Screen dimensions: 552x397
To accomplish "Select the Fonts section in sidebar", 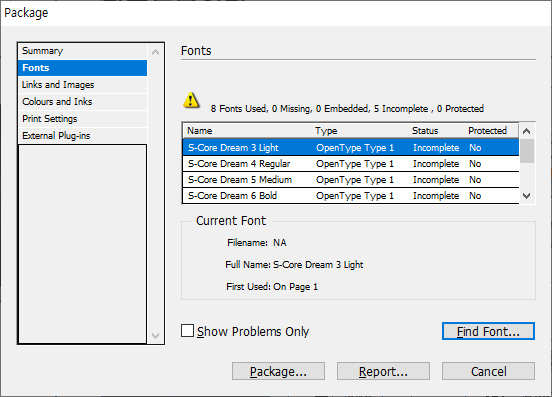I will point(82,68).
